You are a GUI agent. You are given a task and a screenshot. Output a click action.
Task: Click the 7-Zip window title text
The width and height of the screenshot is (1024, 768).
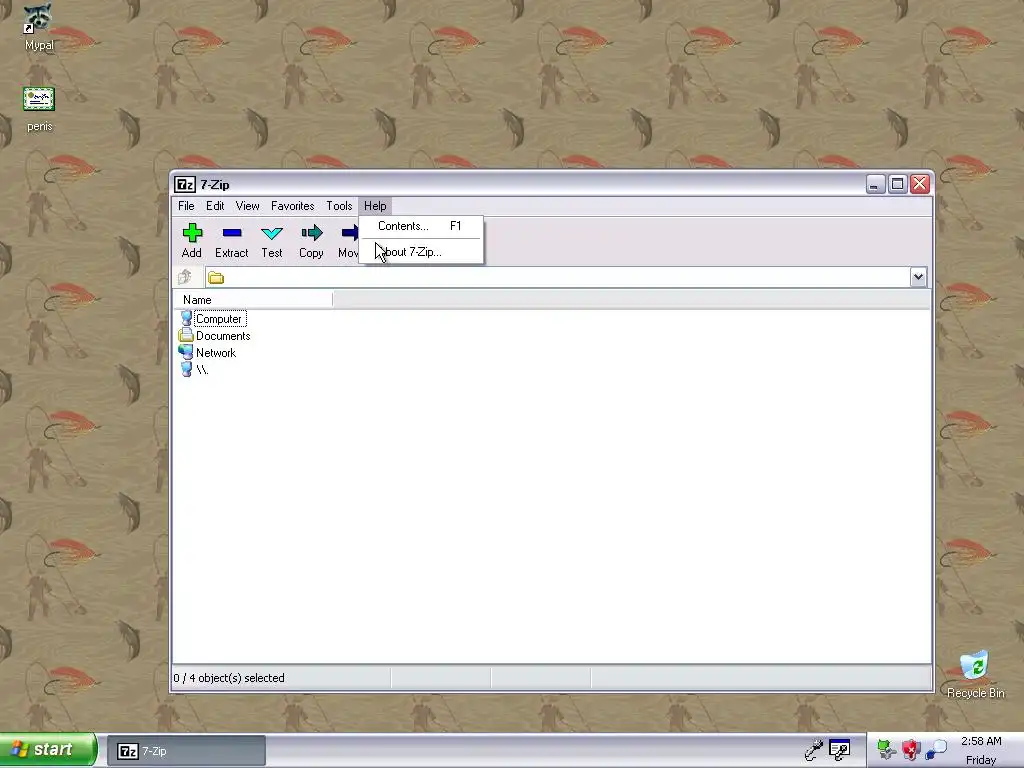coord(215,185)
